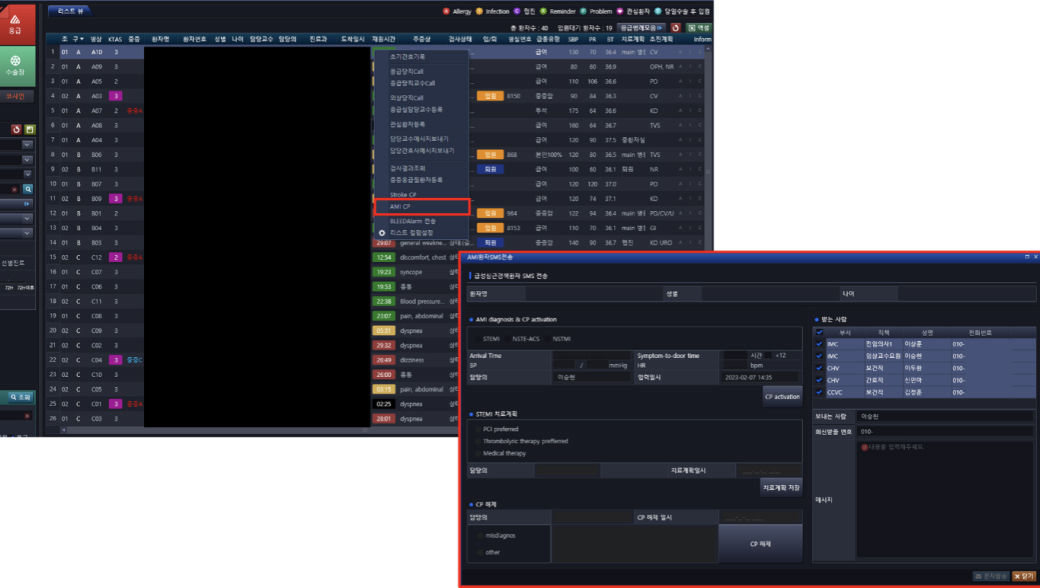Click the blue search magnifier in left panel
This screenshot has width=1040, height=588.
[29, 188]
